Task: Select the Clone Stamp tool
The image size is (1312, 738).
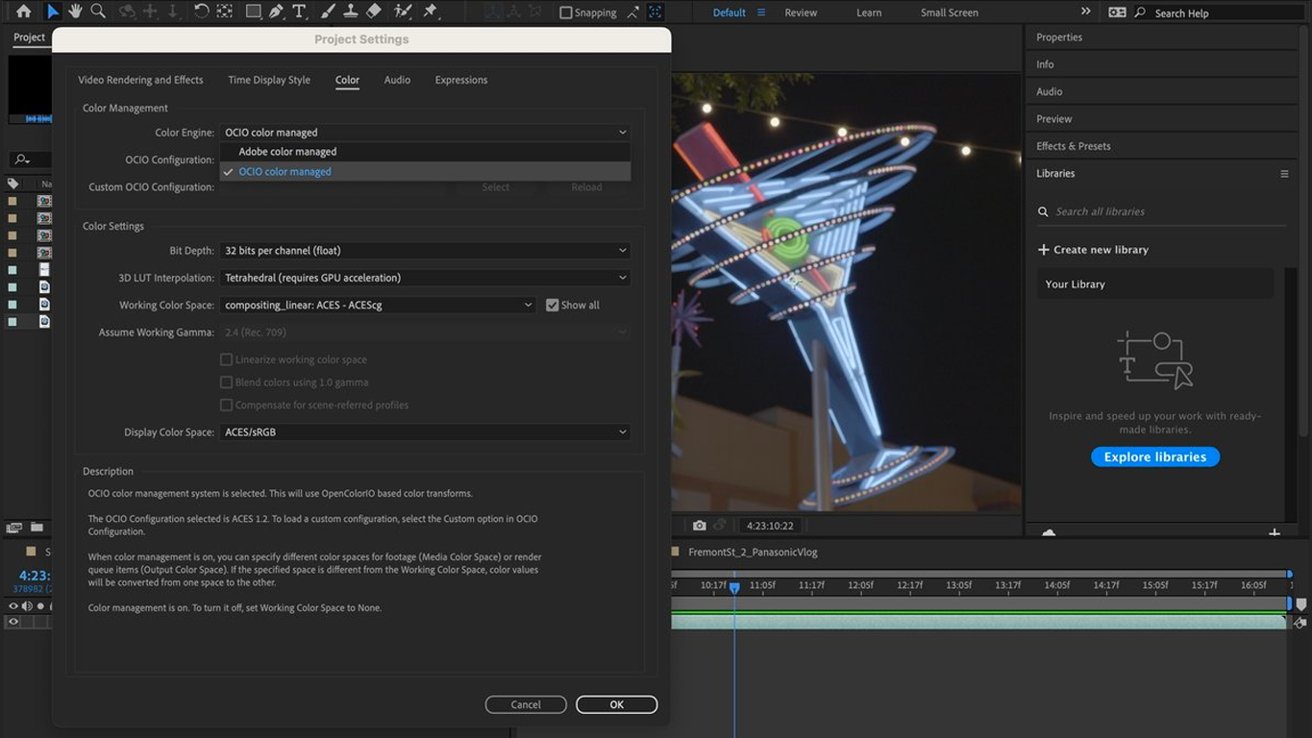Action: click(350, 12)
